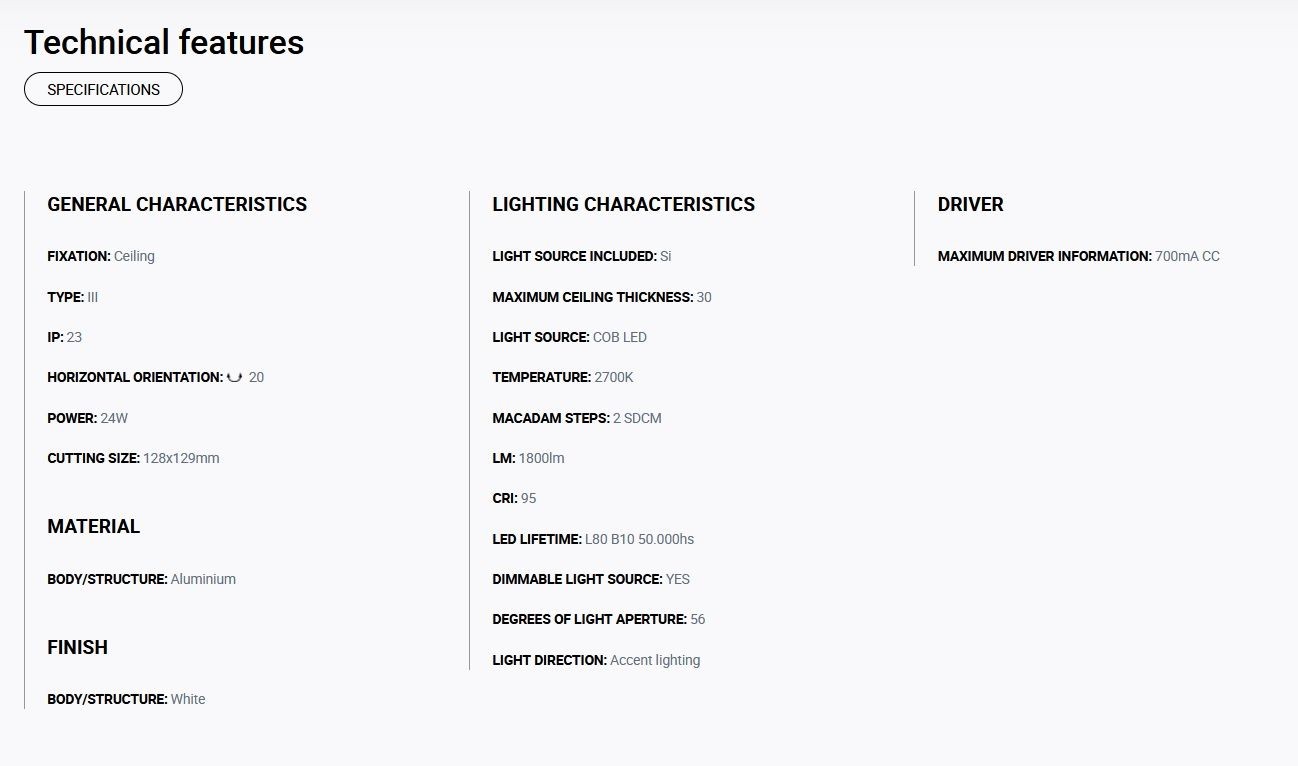The image size is (1298, 766).
Task: Click the IP rating value 23
Action: pos(74,337)
